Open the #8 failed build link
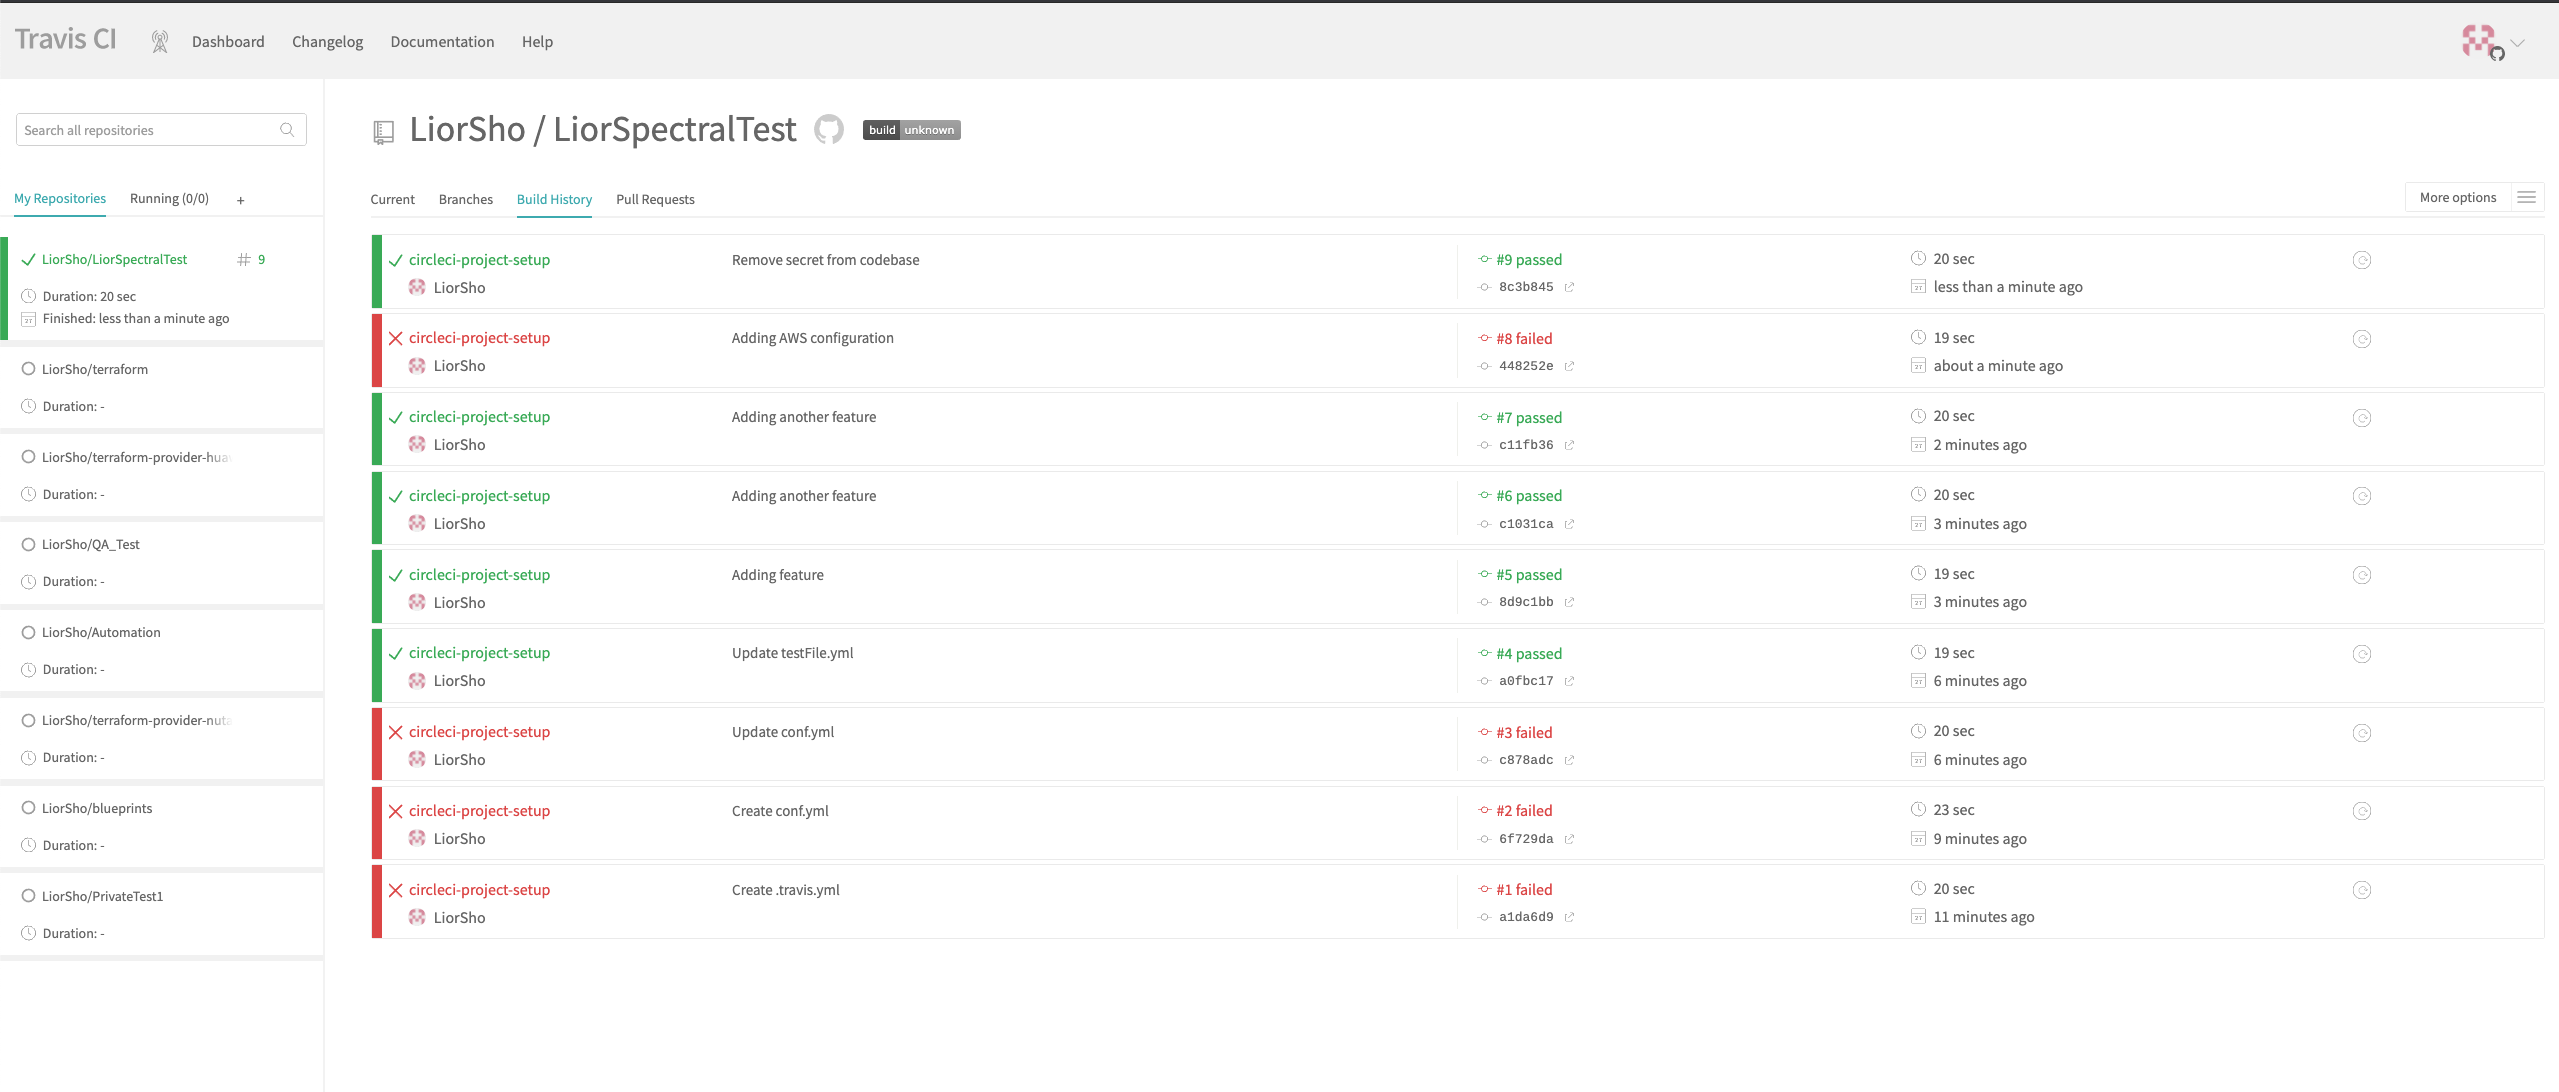Image resolution: width=2559 pixels, height=1092 pixels. tap(1524, 339)
